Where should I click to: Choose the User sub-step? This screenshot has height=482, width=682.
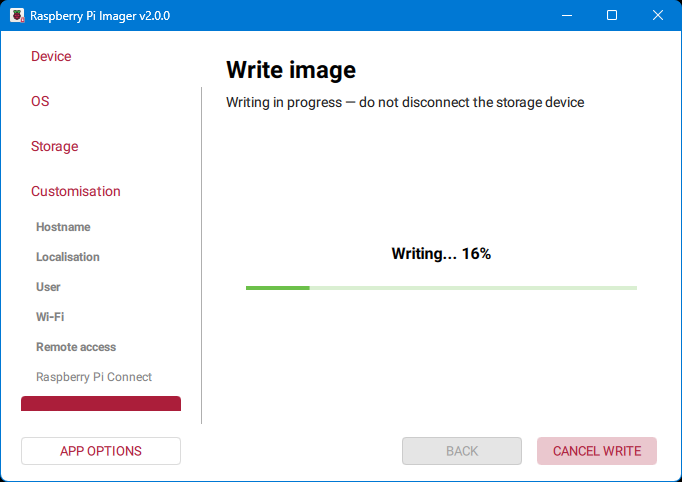click(x=48, y=287)
